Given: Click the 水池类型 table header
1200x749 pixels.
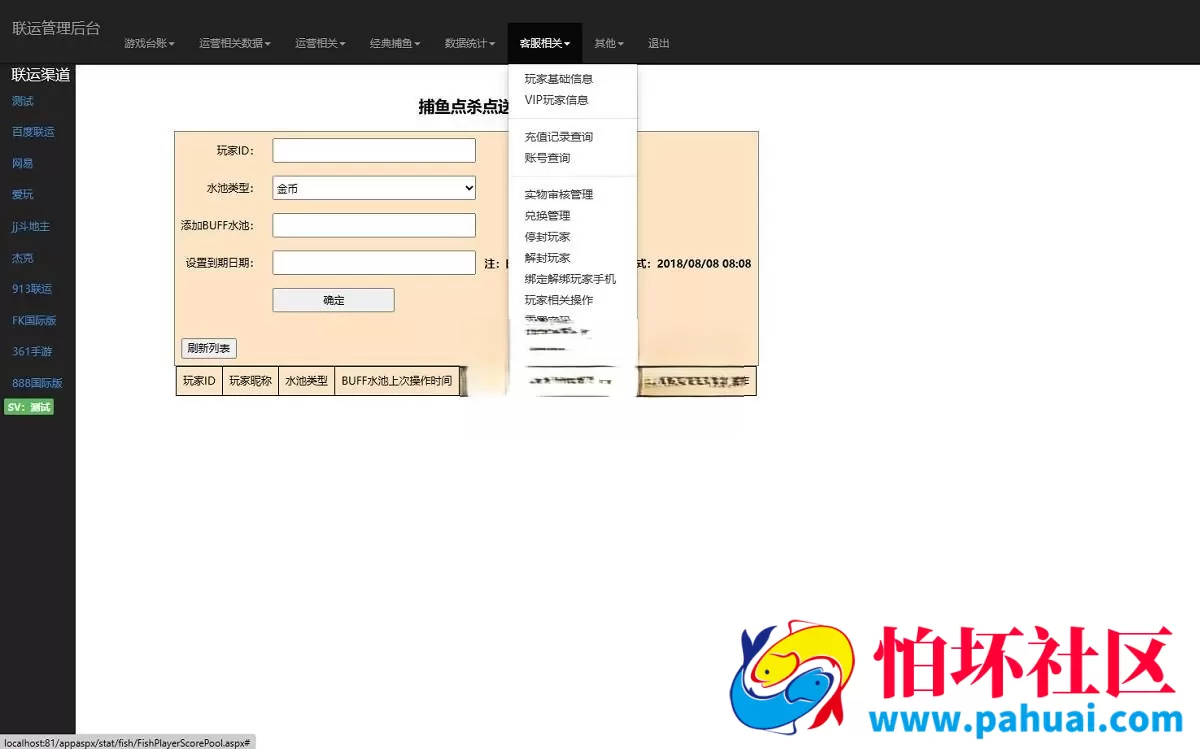Looking at the screenshot, I should pyautogui.click(x=306, y=381).
